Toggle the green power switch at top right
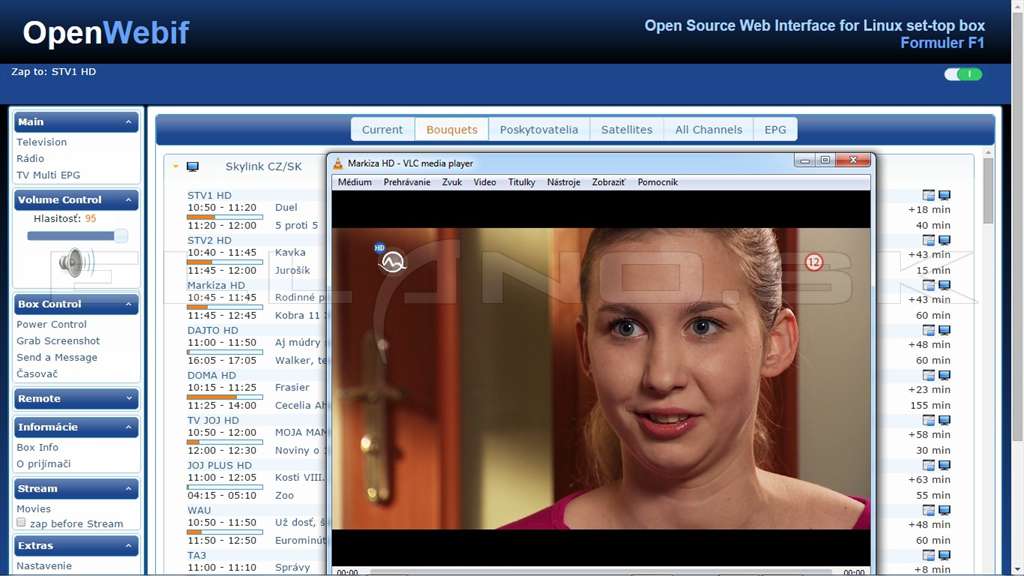The width and height of the screenshot is (1024, 576). [963, 74]
